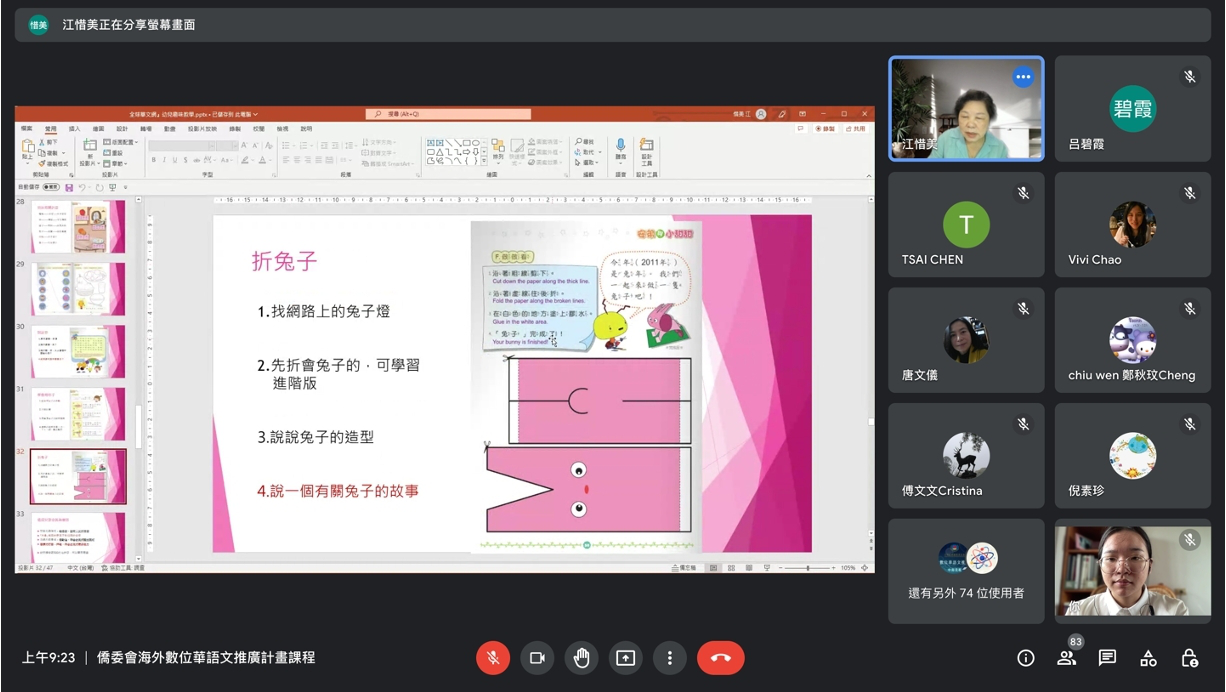End the call with the red hang-up button

coord(721,658)
